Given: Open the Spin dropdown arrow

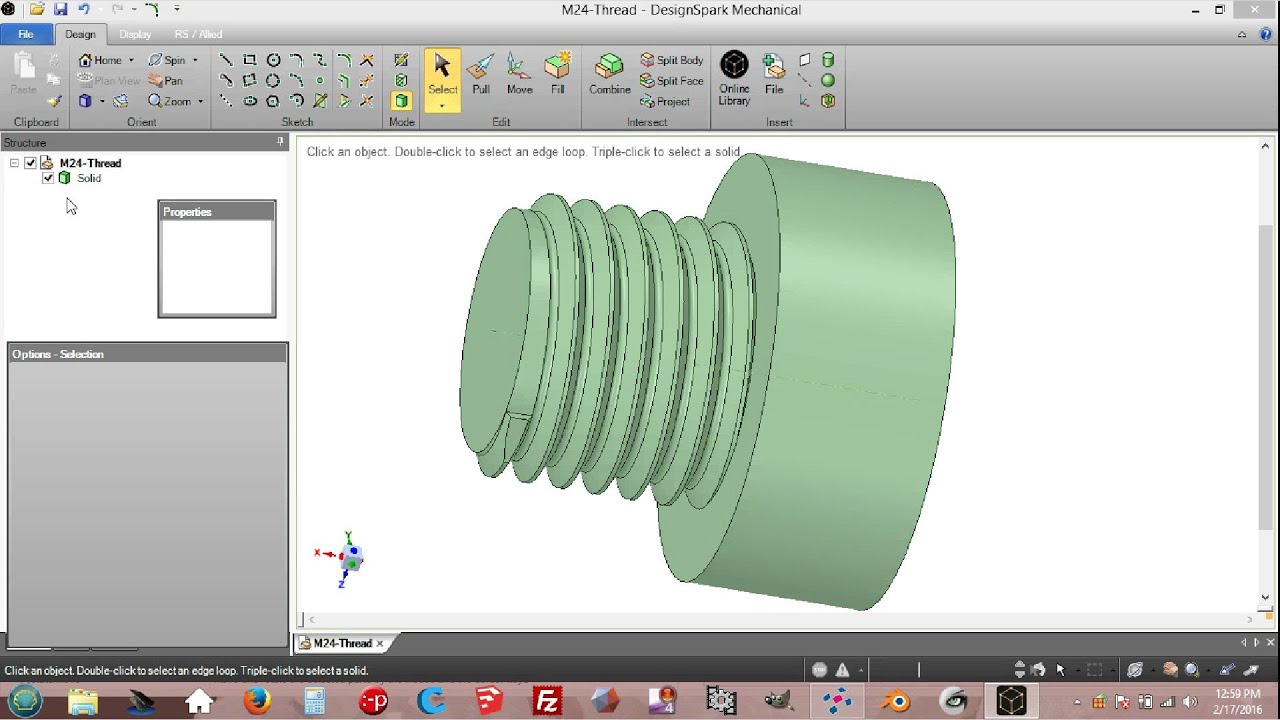Looking at the screenshot, I should point(195,60).
